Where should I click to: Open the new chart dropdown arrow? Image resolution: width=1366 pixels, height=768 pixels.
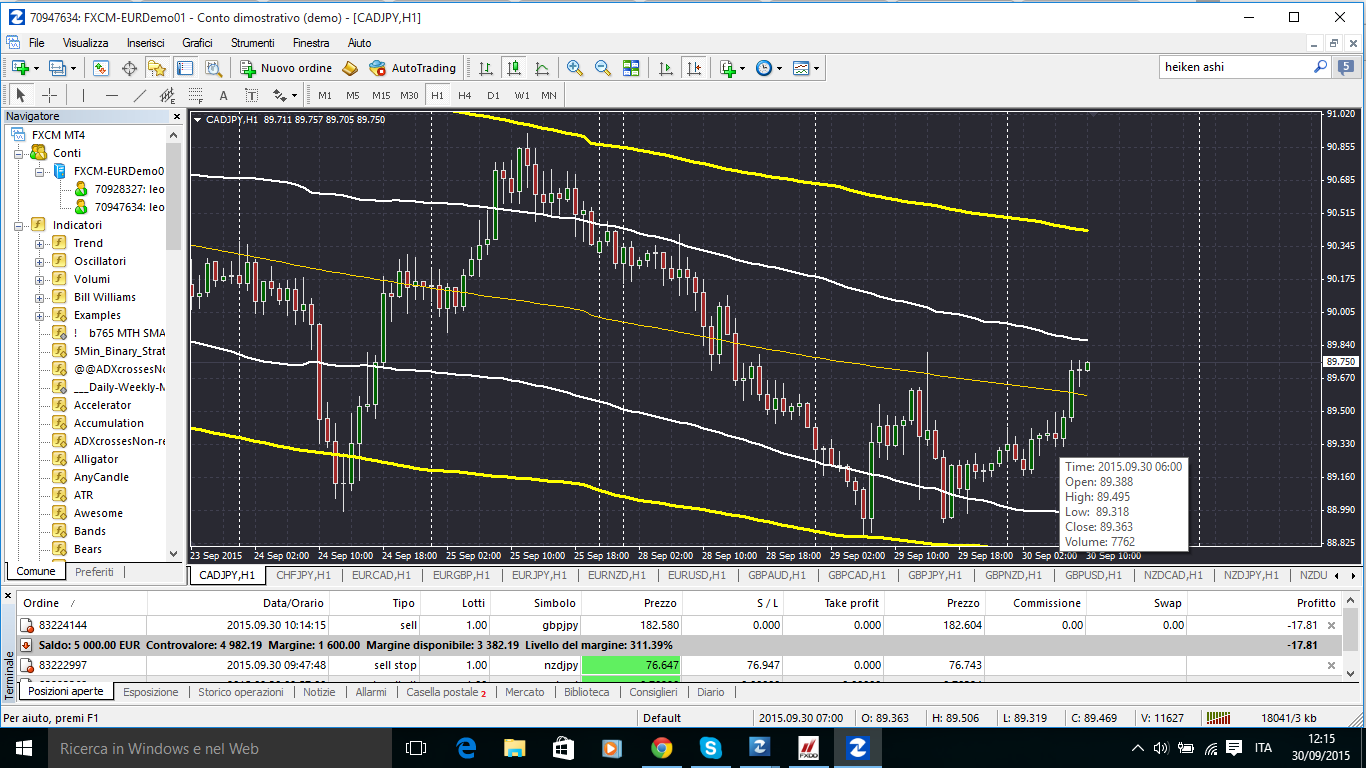click(x=36, y=68)
